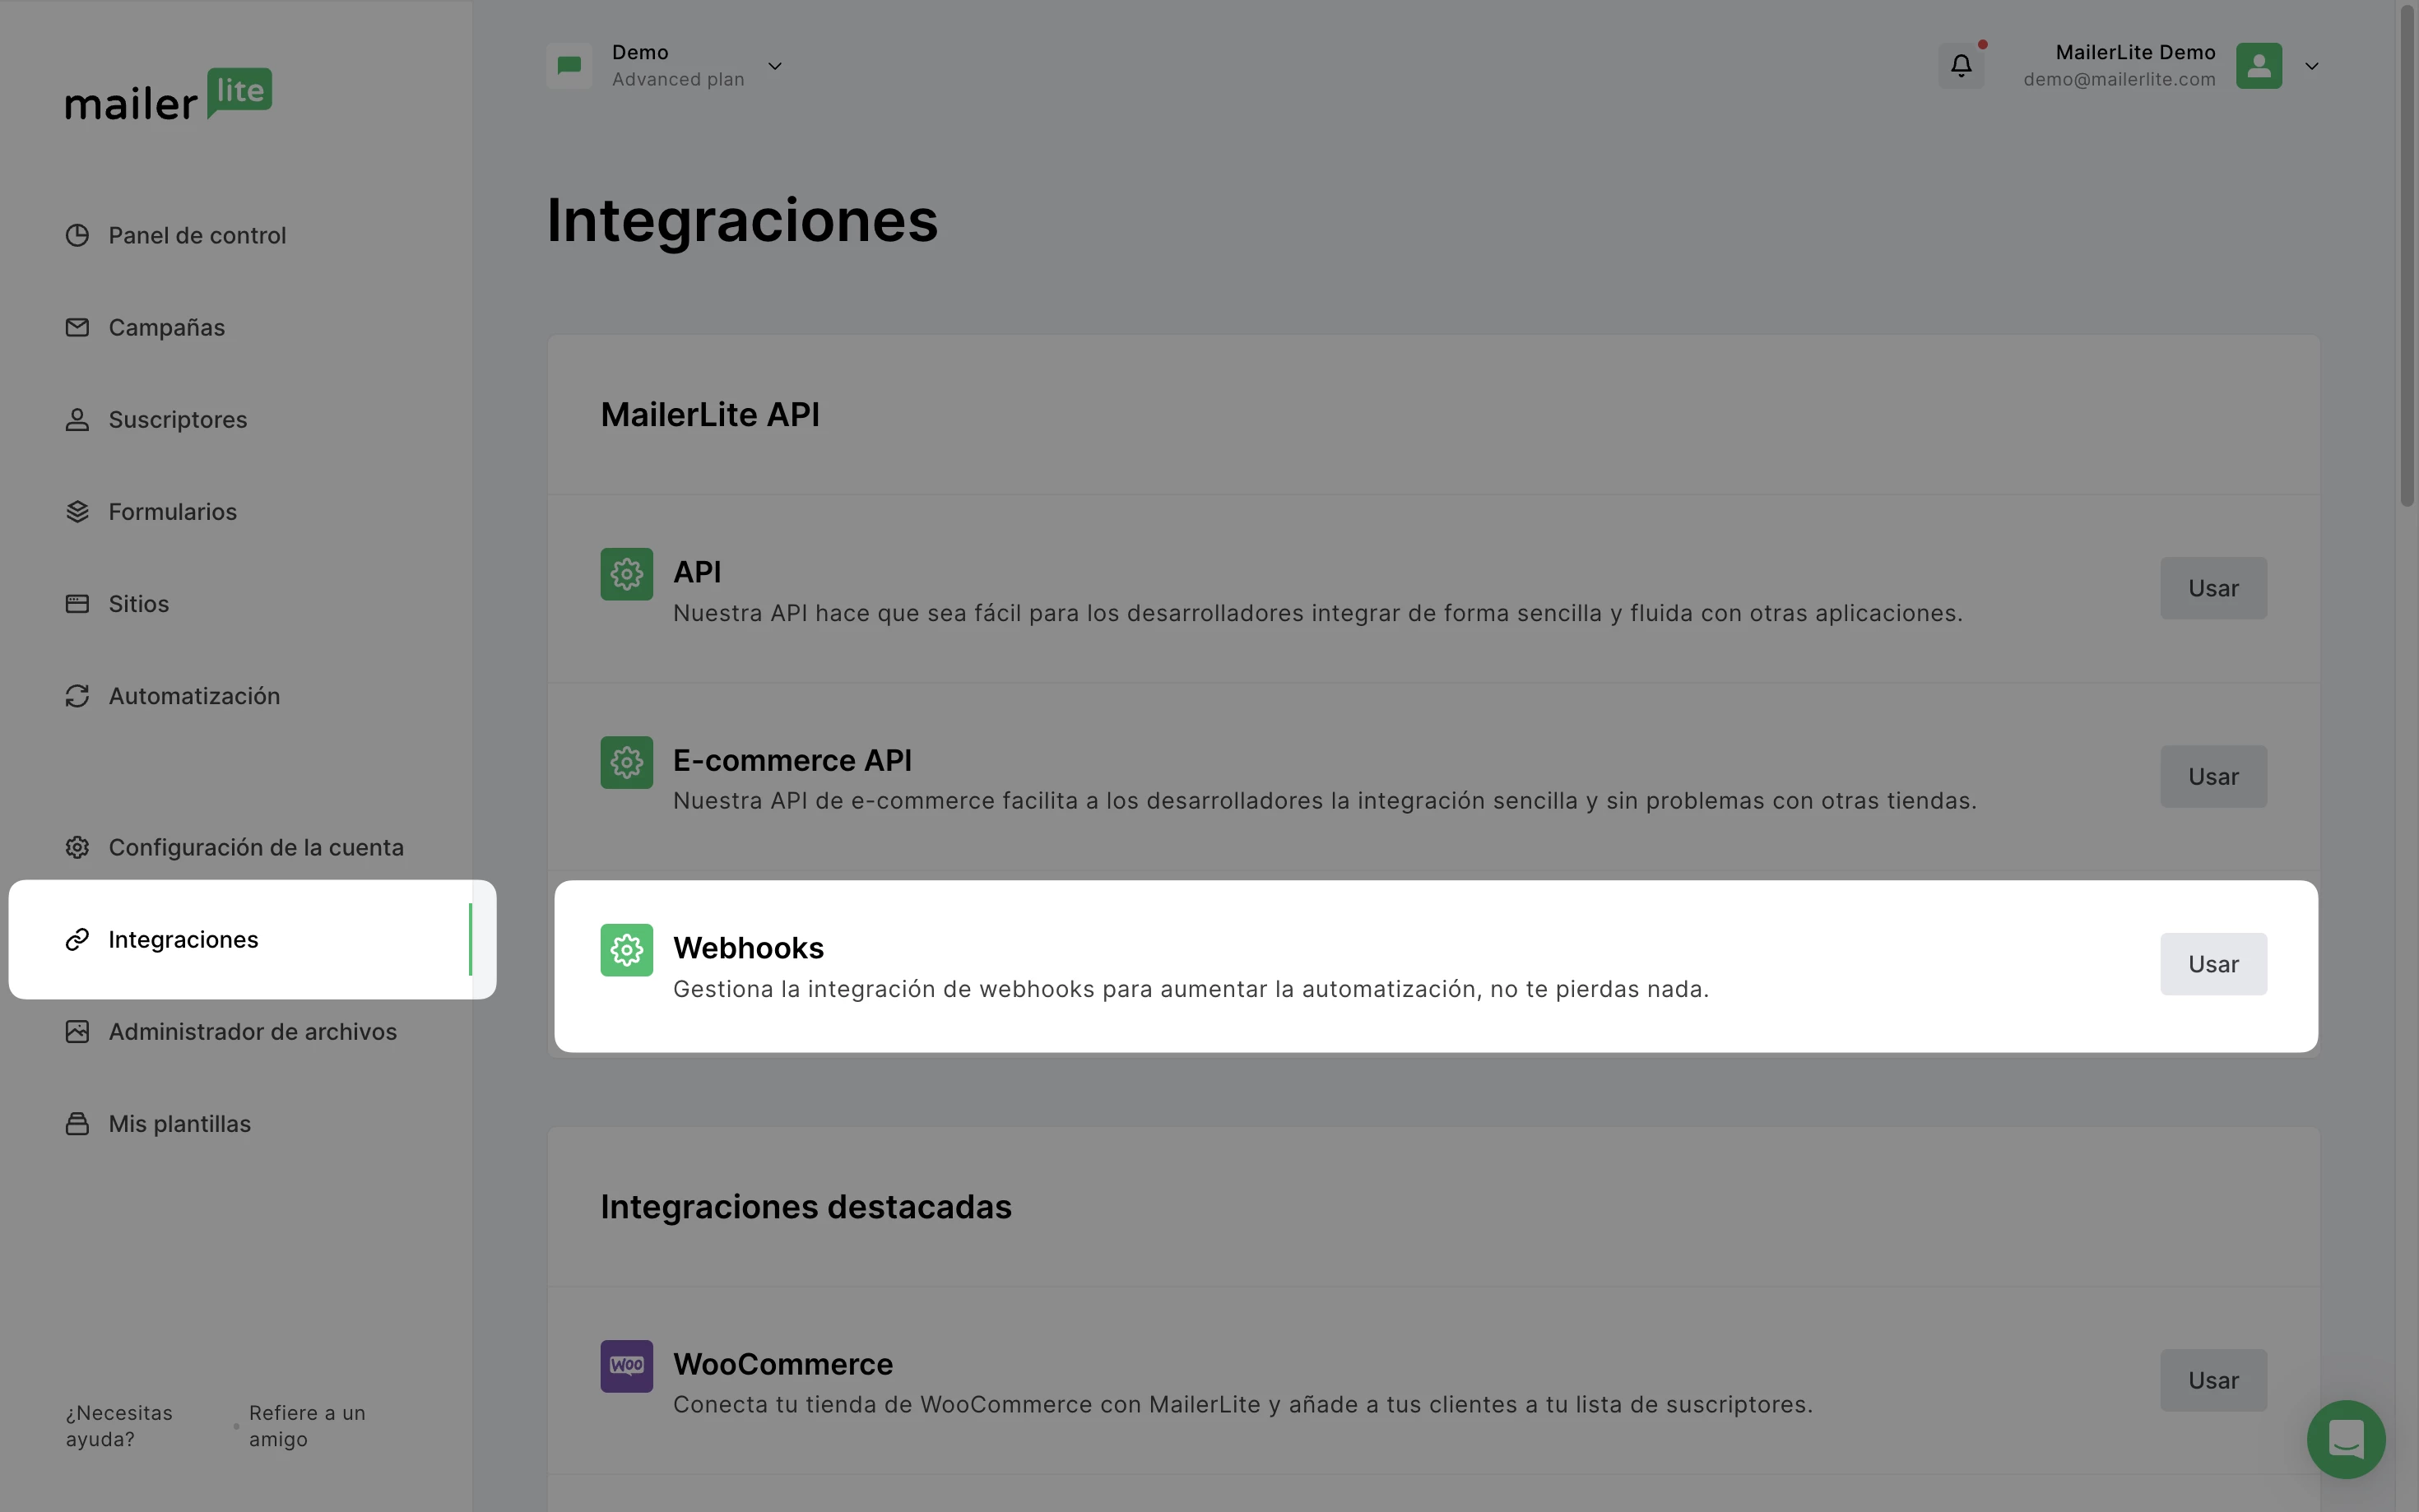Click the Demo account flag icon
This screenshot has width=2419, height=1512.
569,66
